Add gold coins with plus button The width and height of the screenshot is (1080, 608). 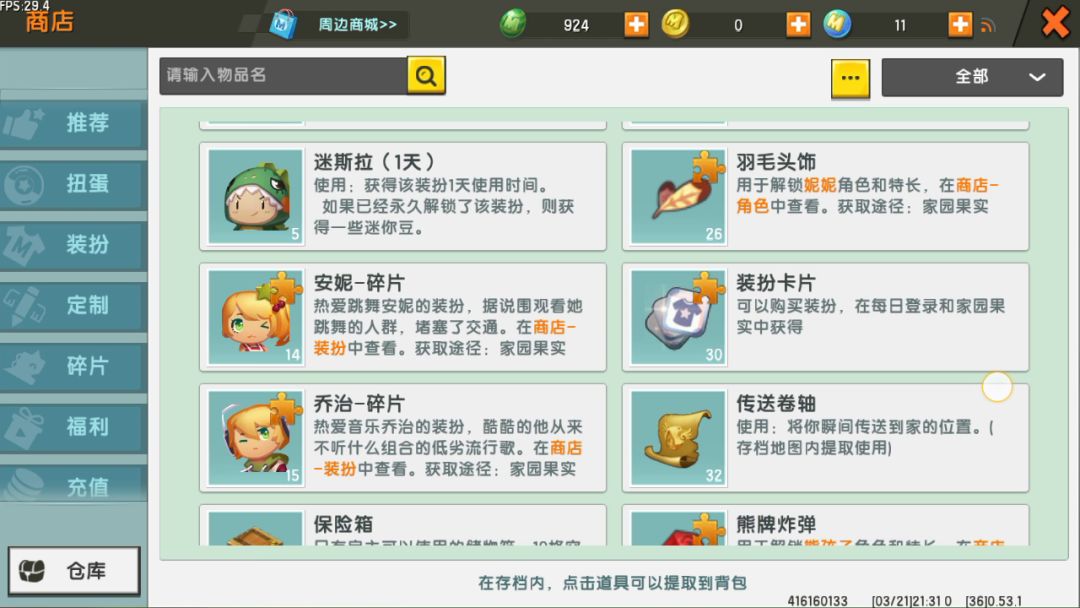click(x=798, y=25)
